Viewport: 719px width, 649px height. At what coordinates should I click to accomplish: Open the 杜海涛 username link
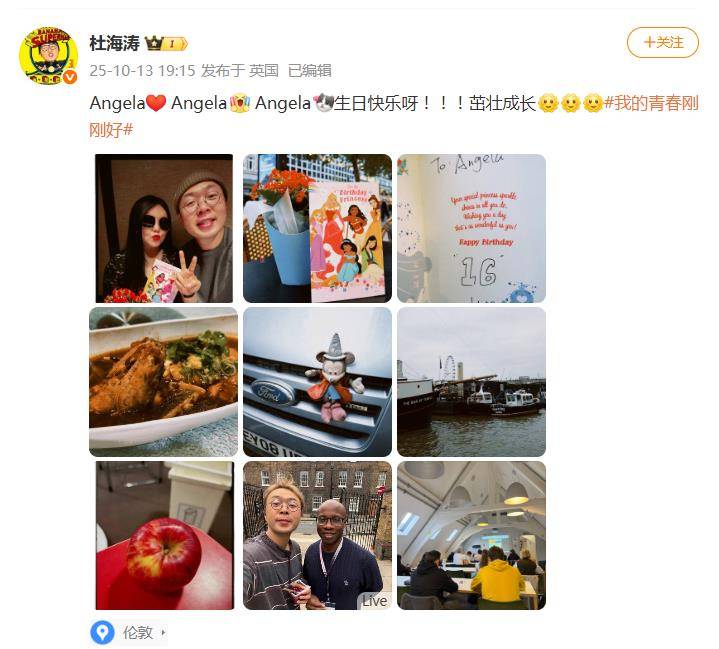click(114, 44)
